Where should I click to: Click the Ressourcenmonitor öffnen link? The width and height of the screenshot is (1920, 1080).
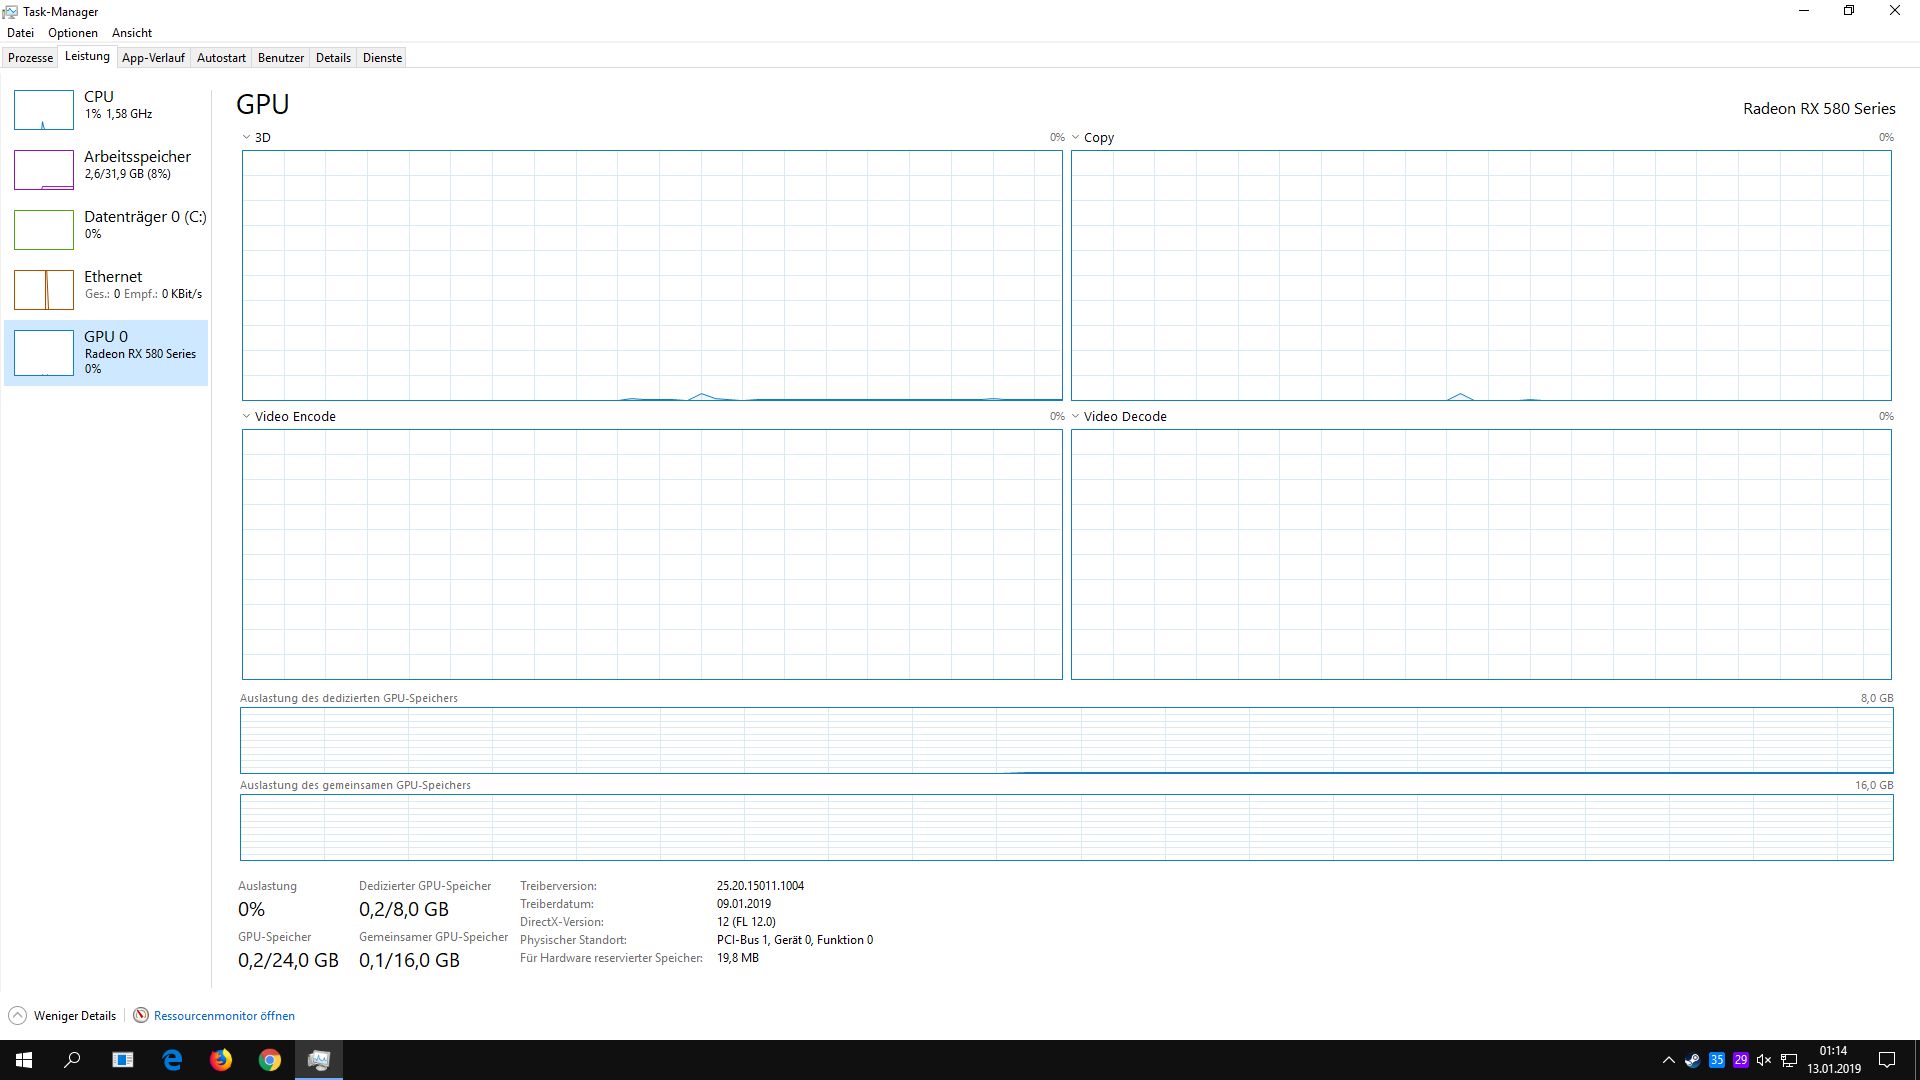224,1015
